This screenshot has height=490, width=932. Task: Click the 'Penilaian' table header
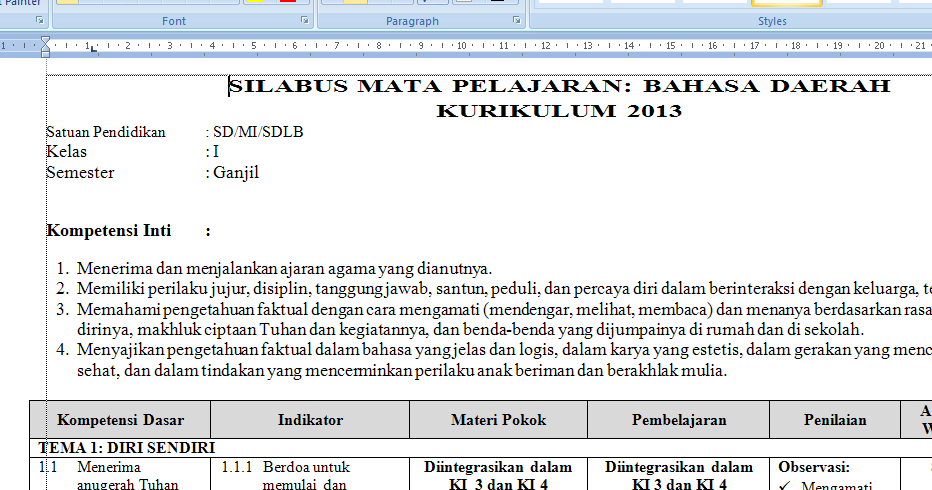point(835,420)
